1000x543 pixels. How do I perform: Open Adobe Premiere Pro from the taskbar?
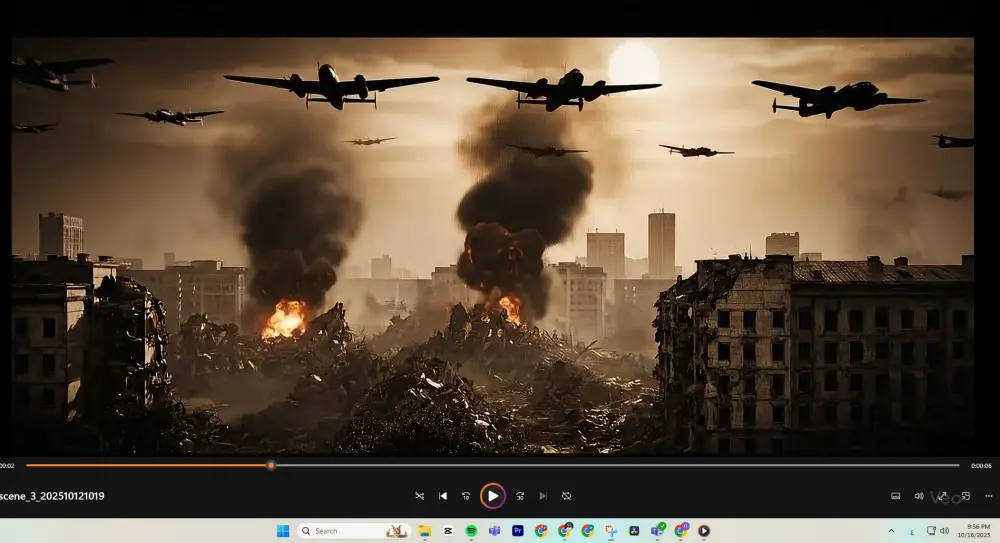518,531
